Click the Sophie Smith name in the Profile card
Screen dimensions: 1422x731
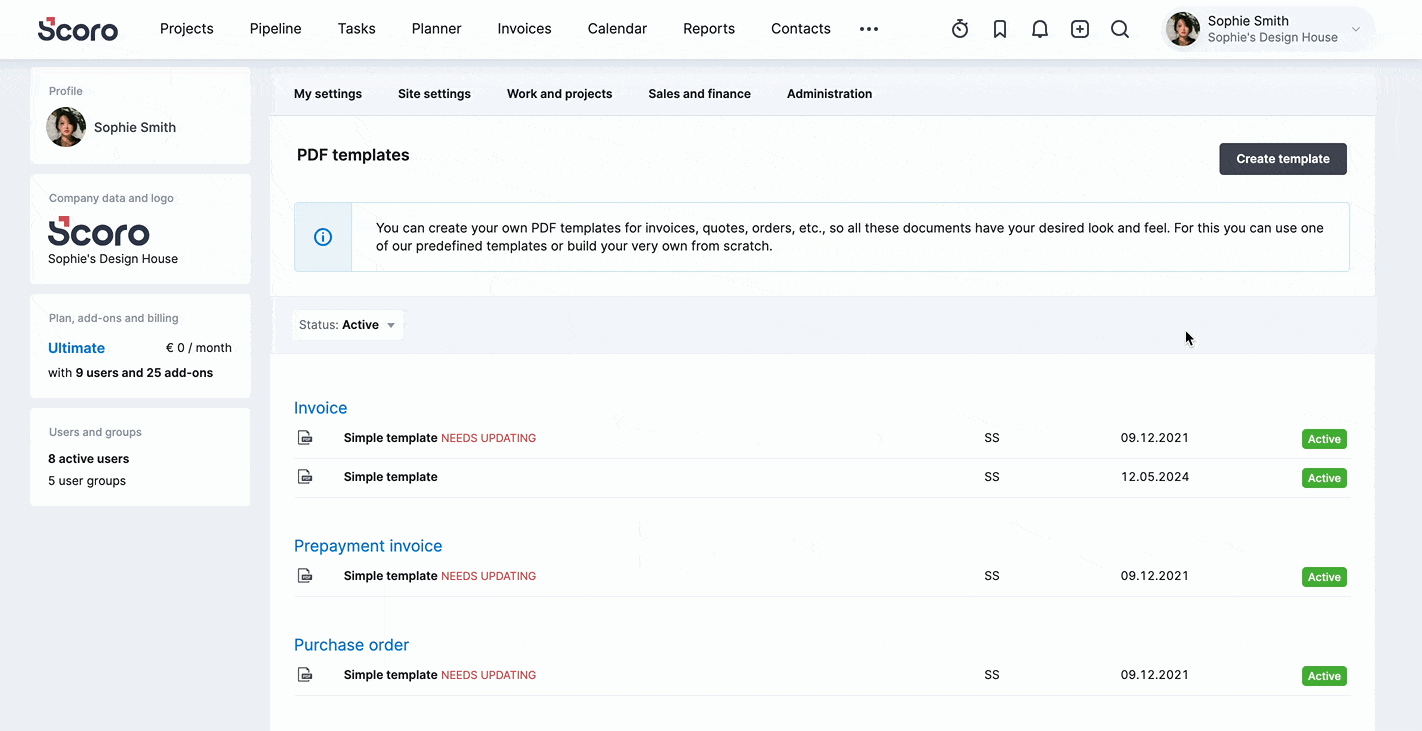point(135,127)
